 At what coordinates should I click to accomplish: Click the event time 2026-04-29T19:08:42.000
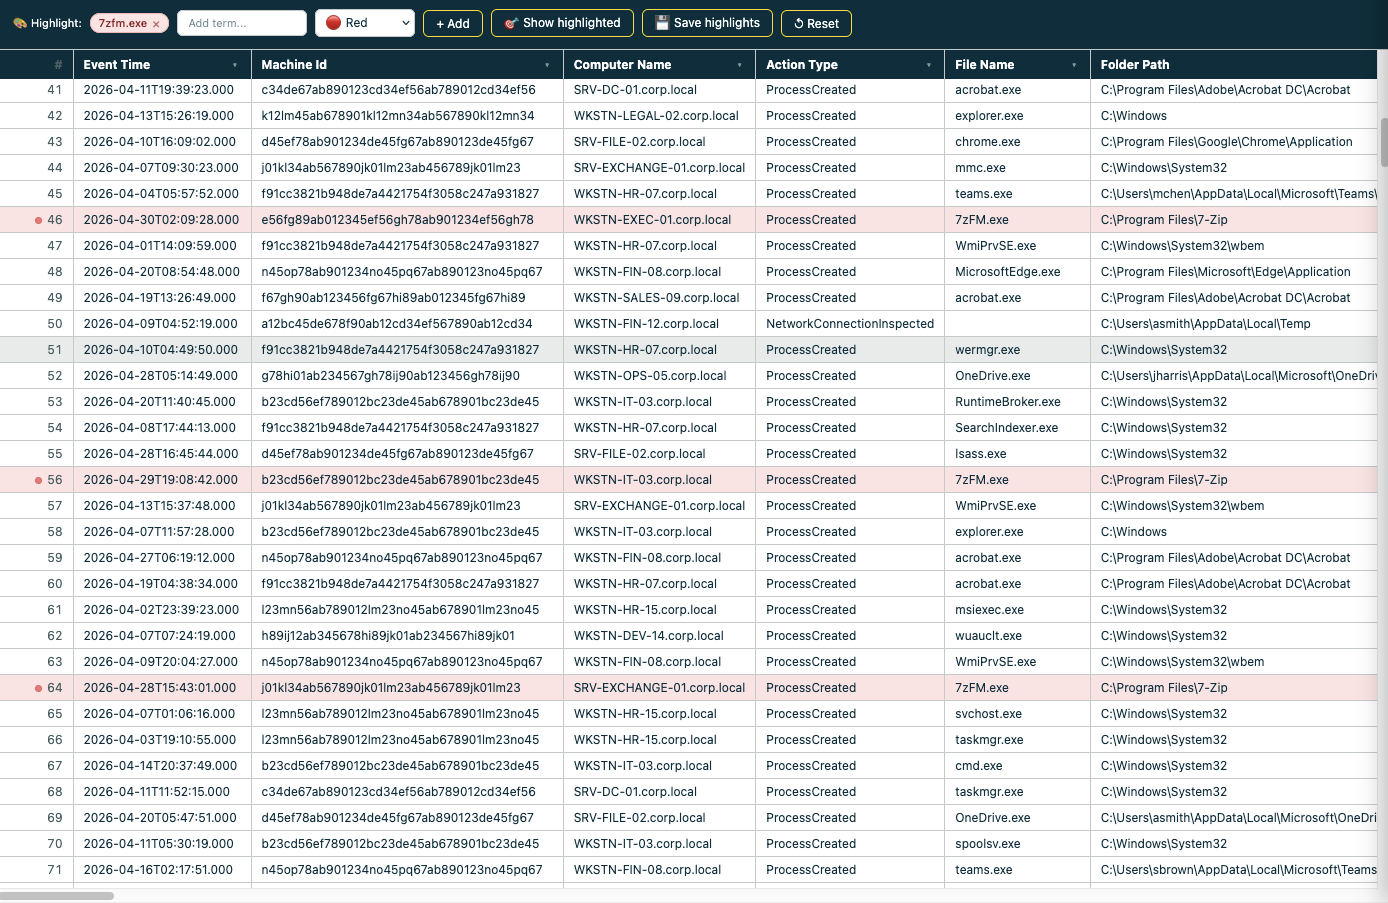[161, 480]
